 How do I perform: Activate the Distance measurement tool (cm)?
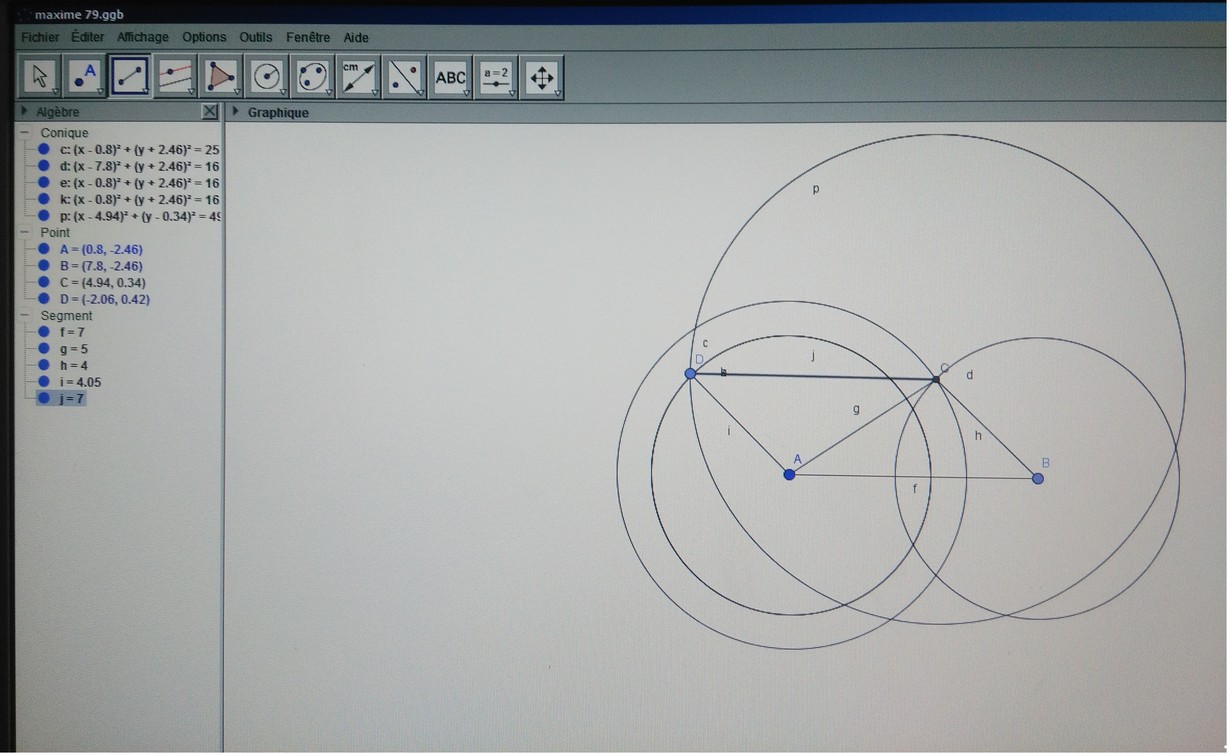point(359,77)
